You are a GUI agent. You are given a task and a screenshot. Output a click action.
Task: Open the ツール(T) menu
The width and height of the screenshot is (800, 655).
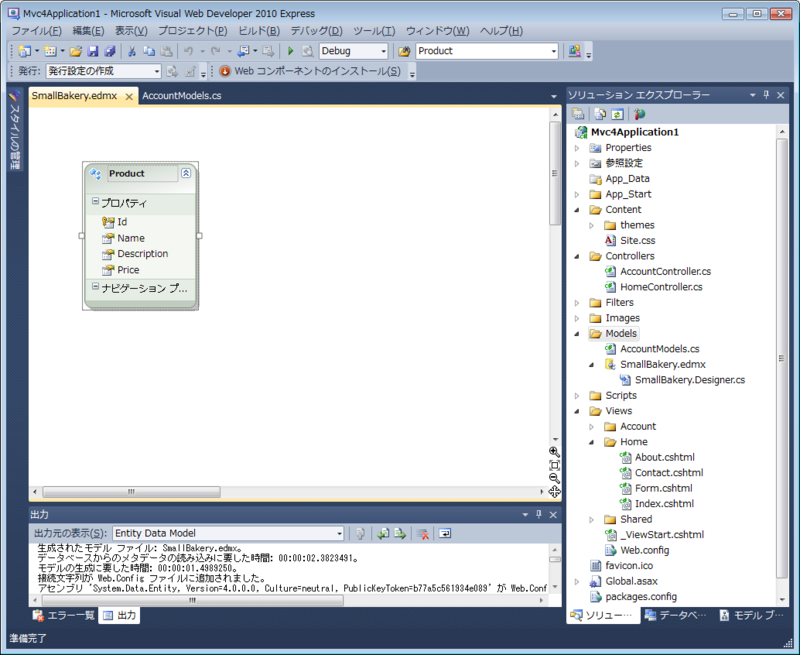(374, 31)
